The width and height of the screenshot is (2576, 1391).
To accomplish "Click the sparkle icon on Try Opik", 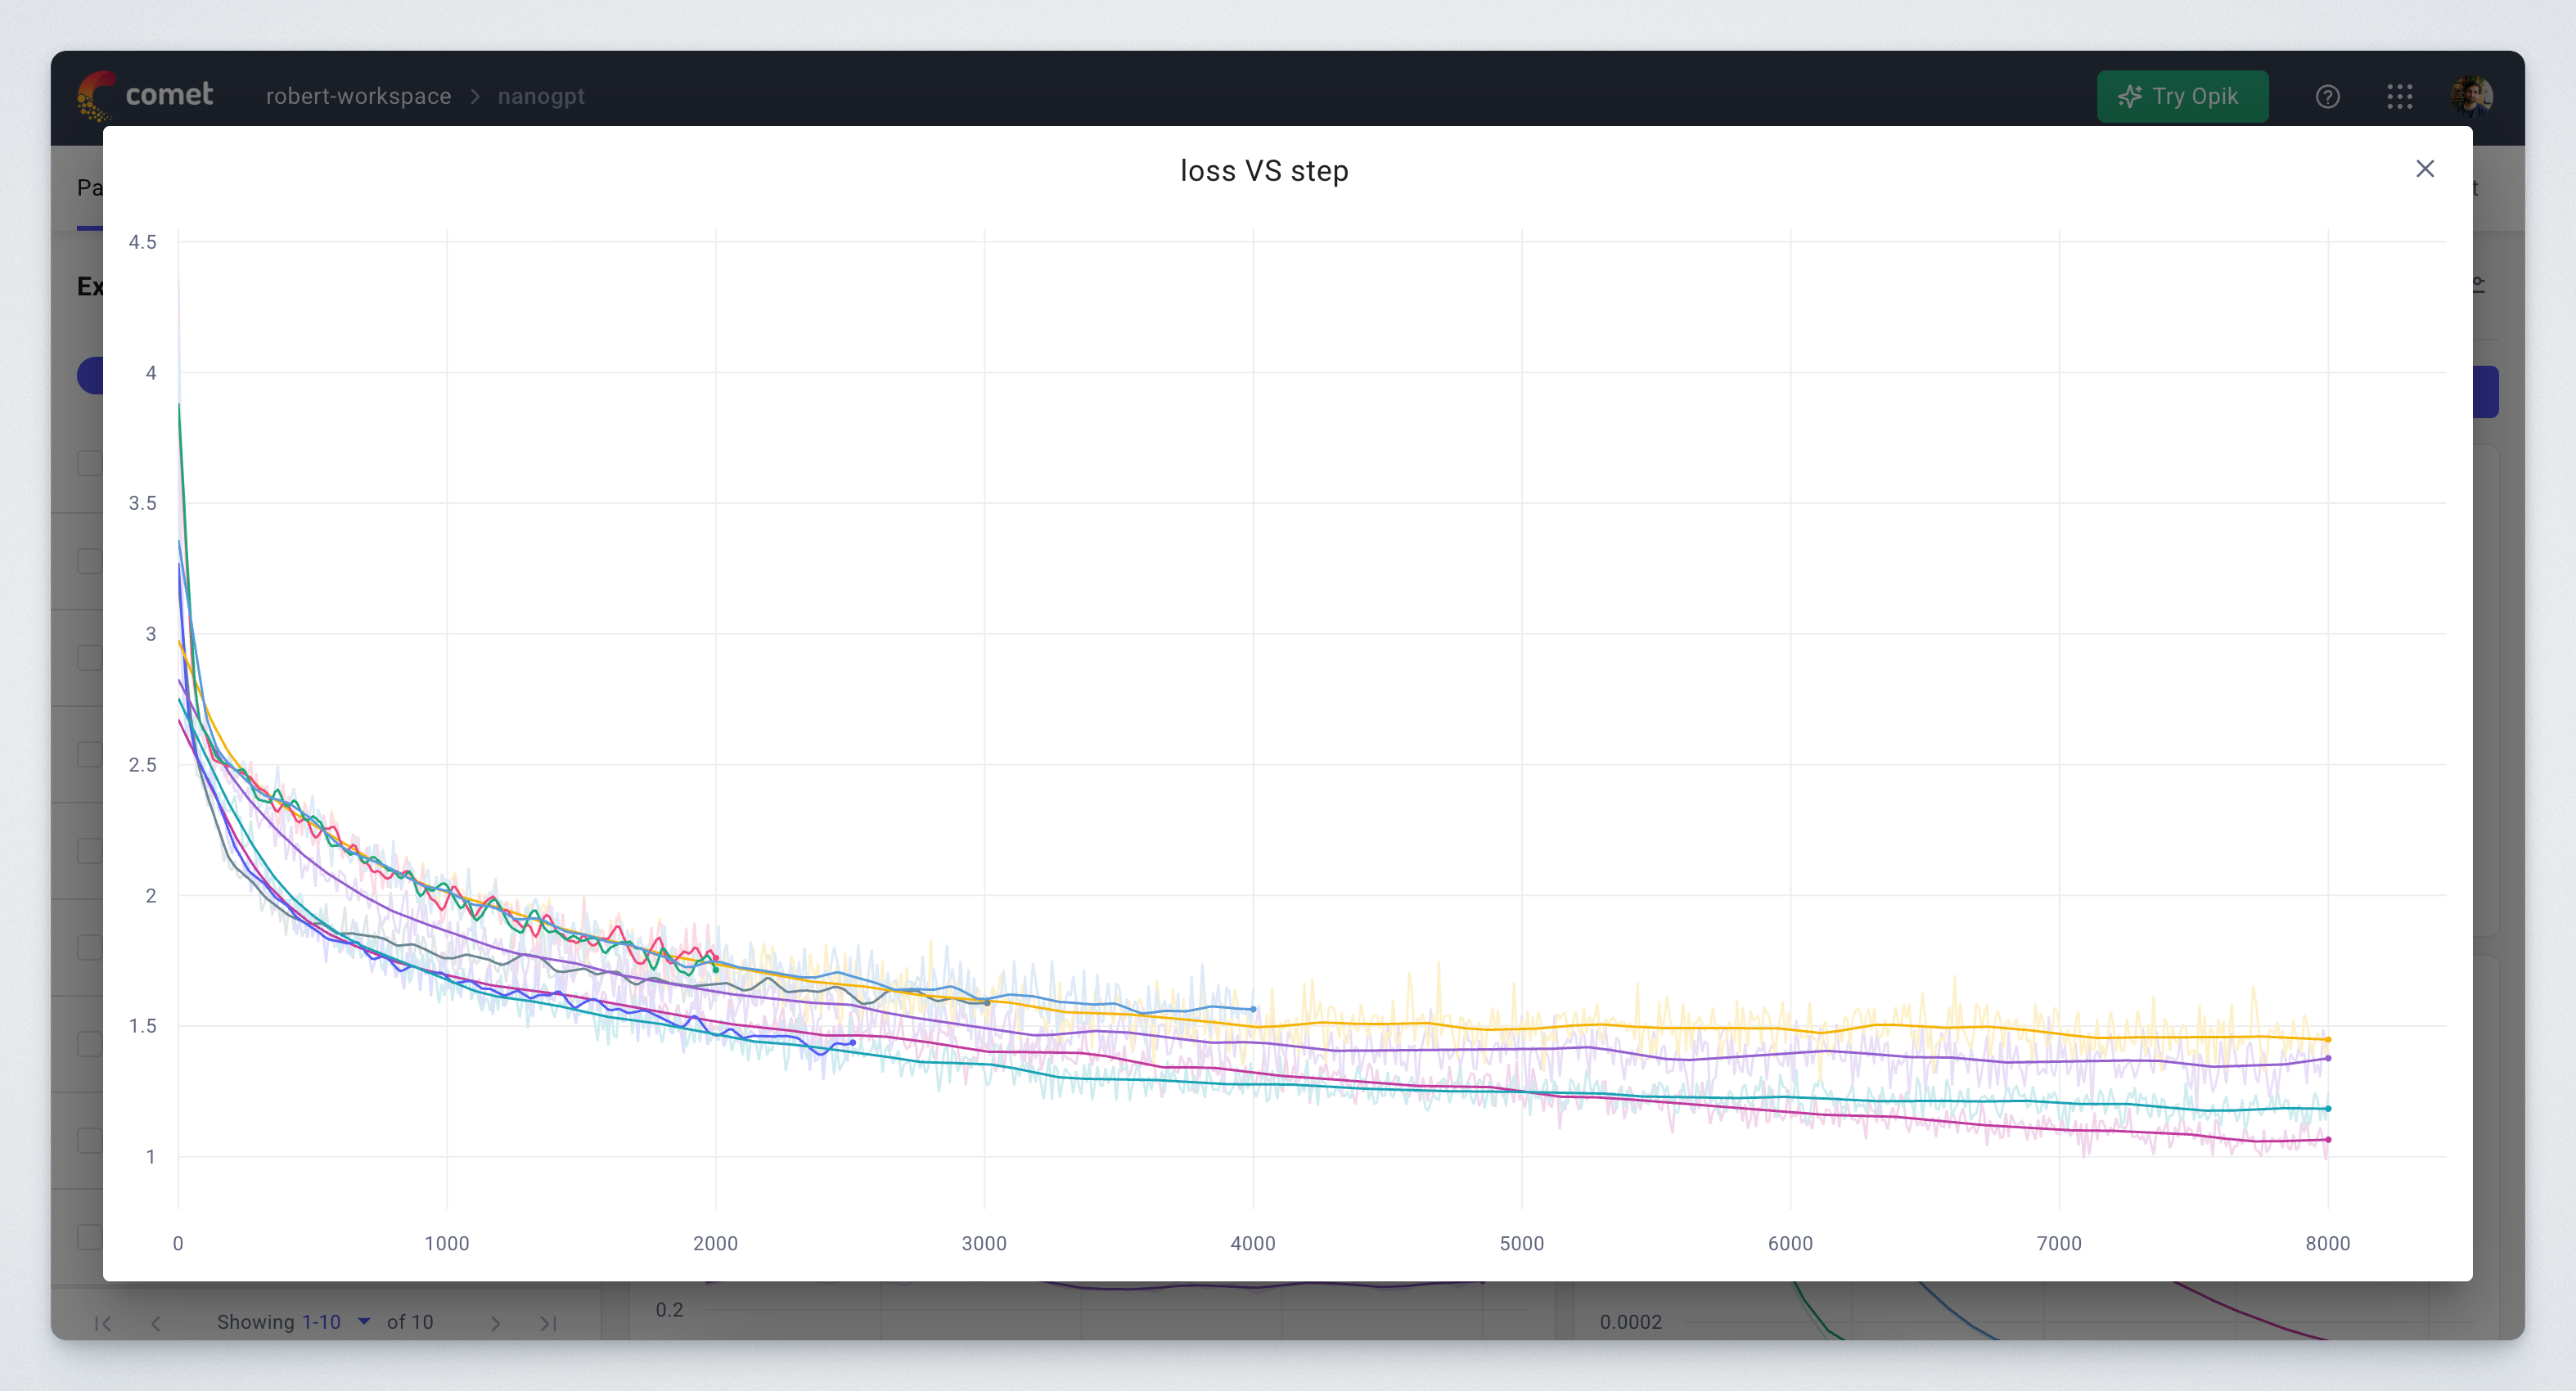I will point(2130,97).
